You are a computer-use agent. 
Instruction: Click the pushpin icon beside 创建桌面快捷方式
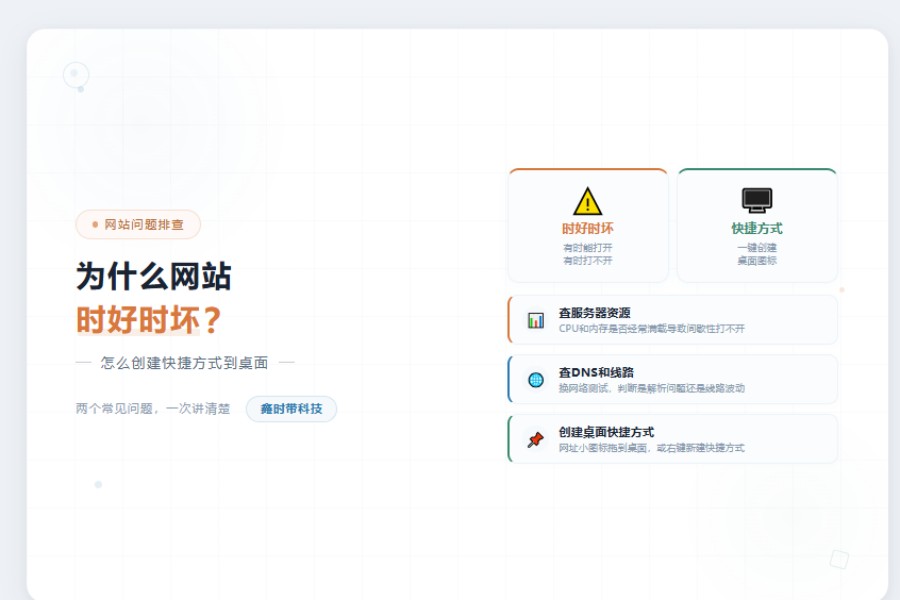(x=536, y=440)
